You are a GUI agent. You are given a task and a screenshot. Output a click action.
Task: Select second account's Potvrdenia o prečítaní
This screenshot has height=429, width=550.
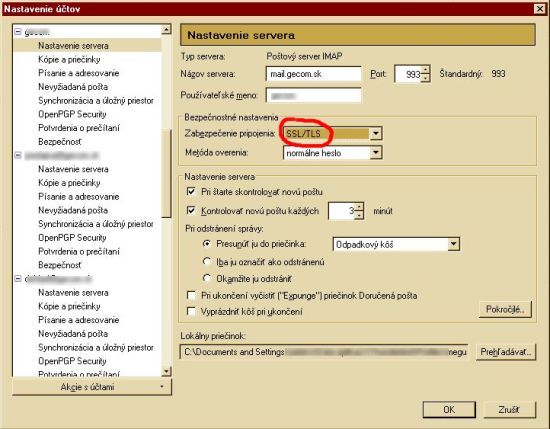point(79,251)
